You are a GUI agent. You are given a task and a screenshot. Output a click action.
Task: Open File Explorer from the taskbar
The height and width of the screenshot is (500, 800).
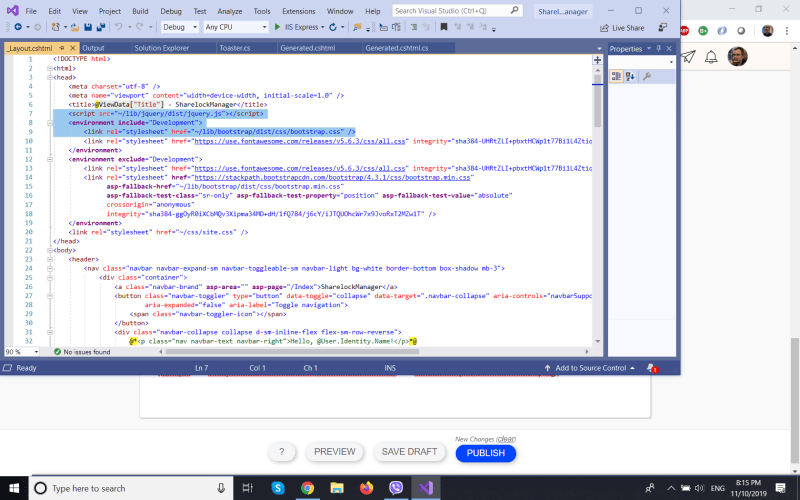337,488
